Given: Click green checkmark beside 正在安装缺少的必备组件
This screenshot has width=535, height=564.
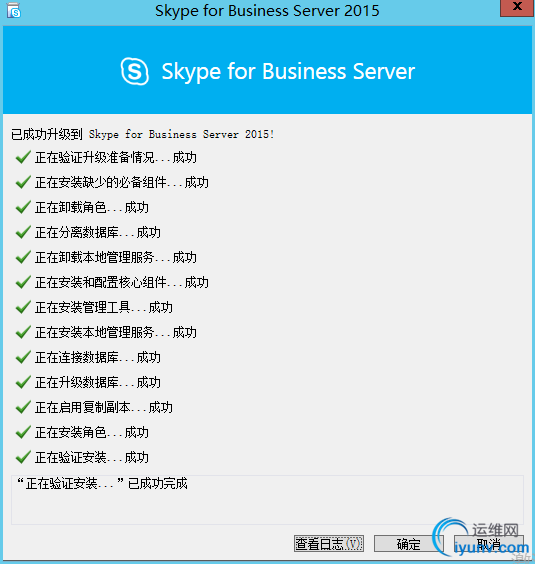Looking at the screenshot, I should pos(23,182).
